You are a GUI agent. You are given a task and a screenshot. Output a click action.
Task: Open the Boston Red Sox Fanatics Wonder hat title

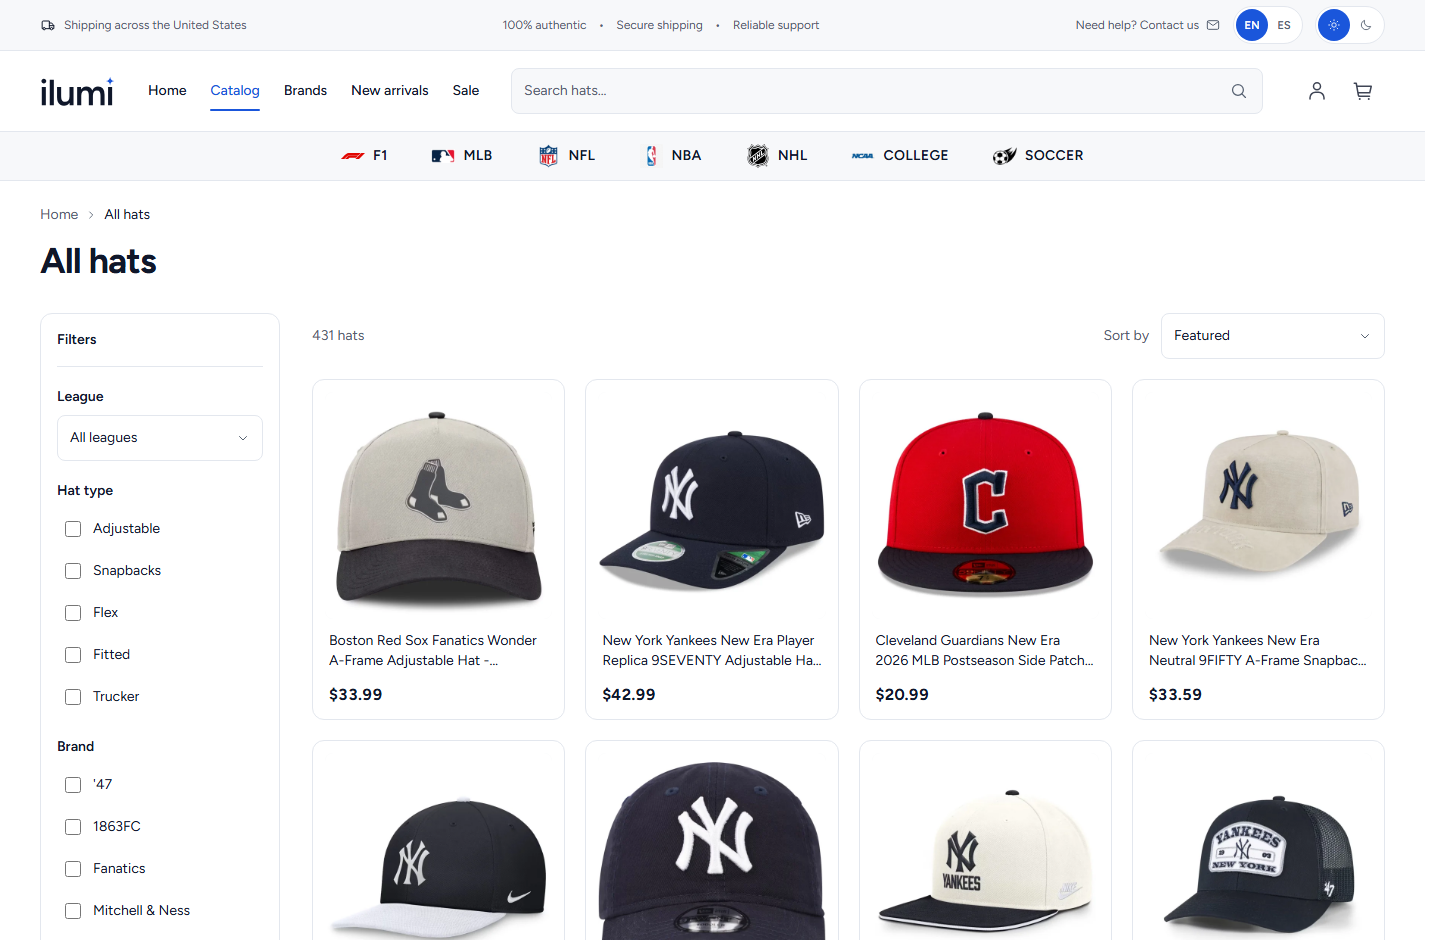click(433, 650)
